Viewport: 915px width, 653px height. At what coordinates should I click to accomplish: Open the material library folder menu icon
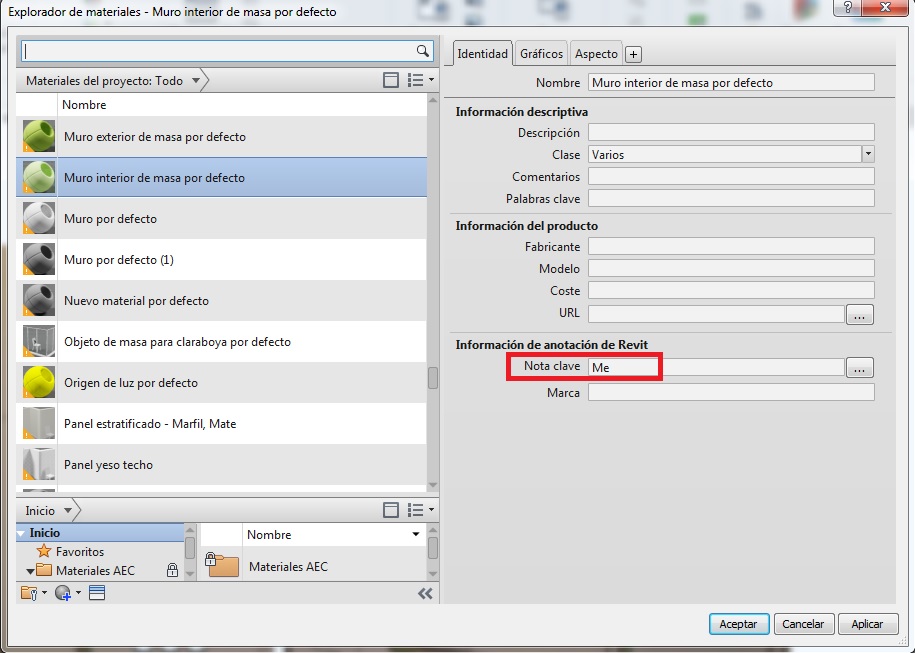click(x=30, y=593)
